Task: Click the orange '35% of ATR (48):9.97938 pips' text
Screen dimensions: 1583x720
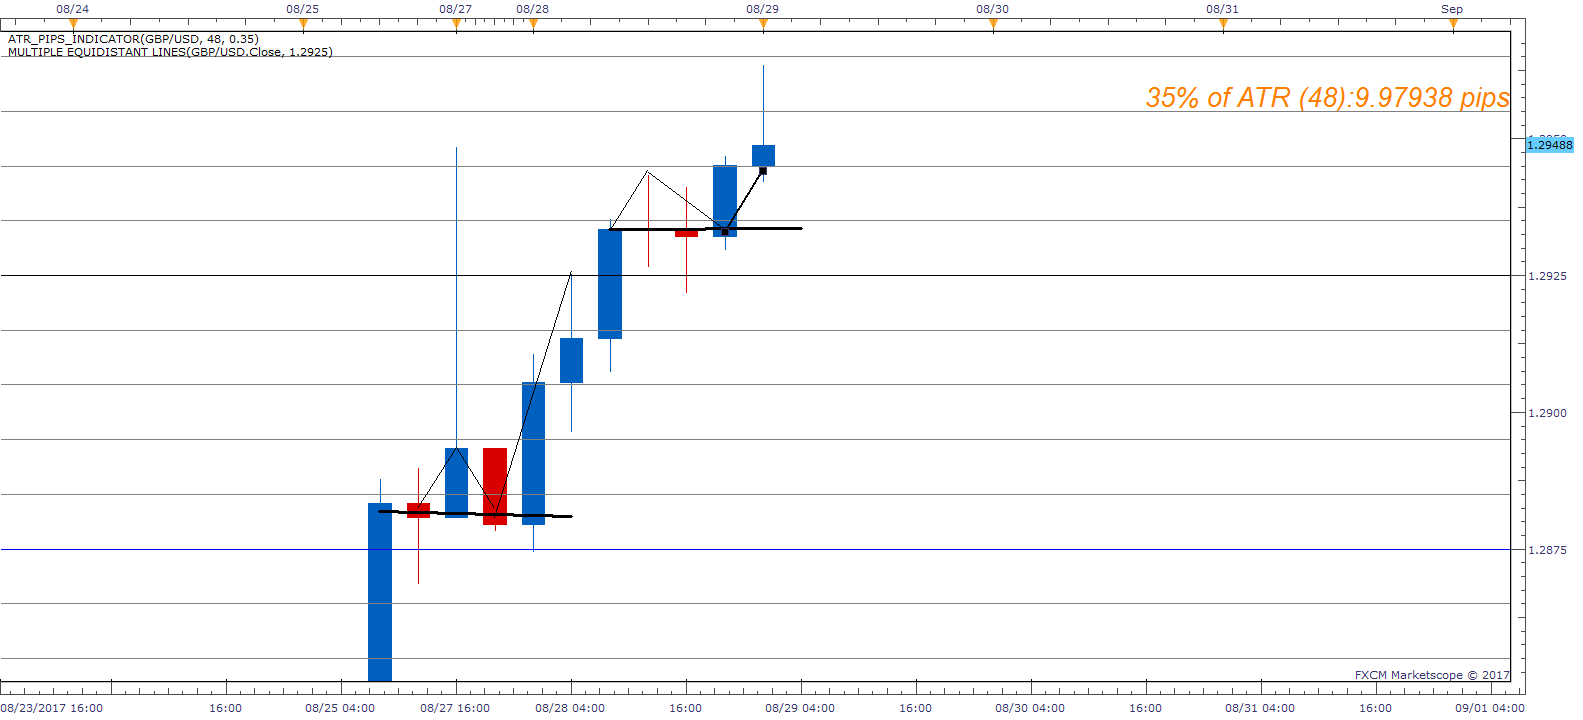Action: point(1327,97)
